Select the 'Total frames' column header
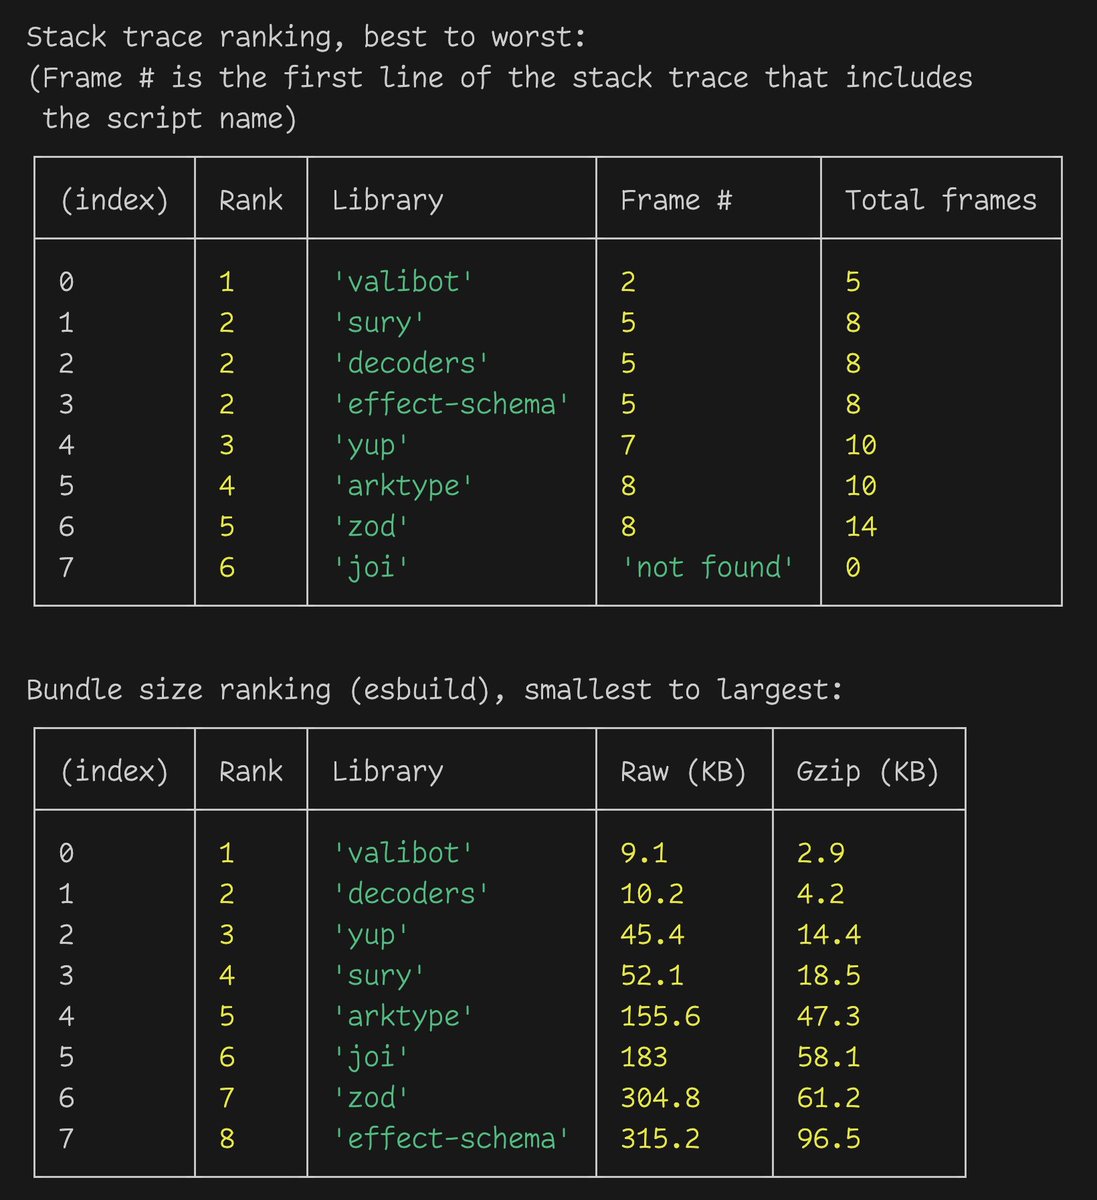 click(941, 200)
